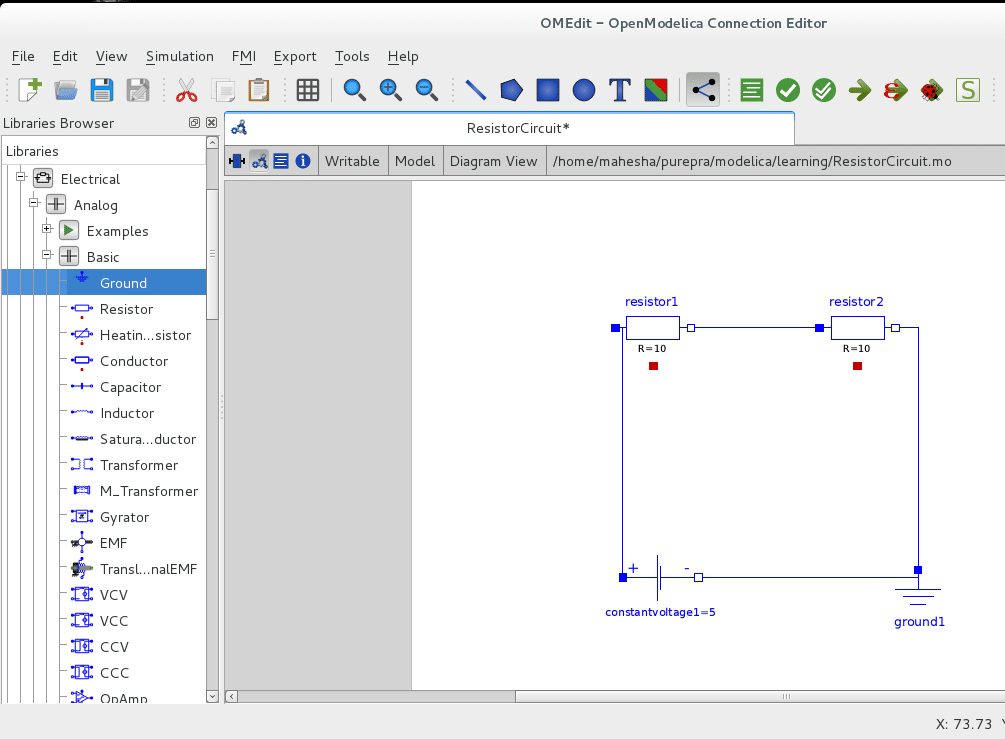Simulate the model with green arrow icon
Screen dimensions: 1005x739
coord(860,89)
